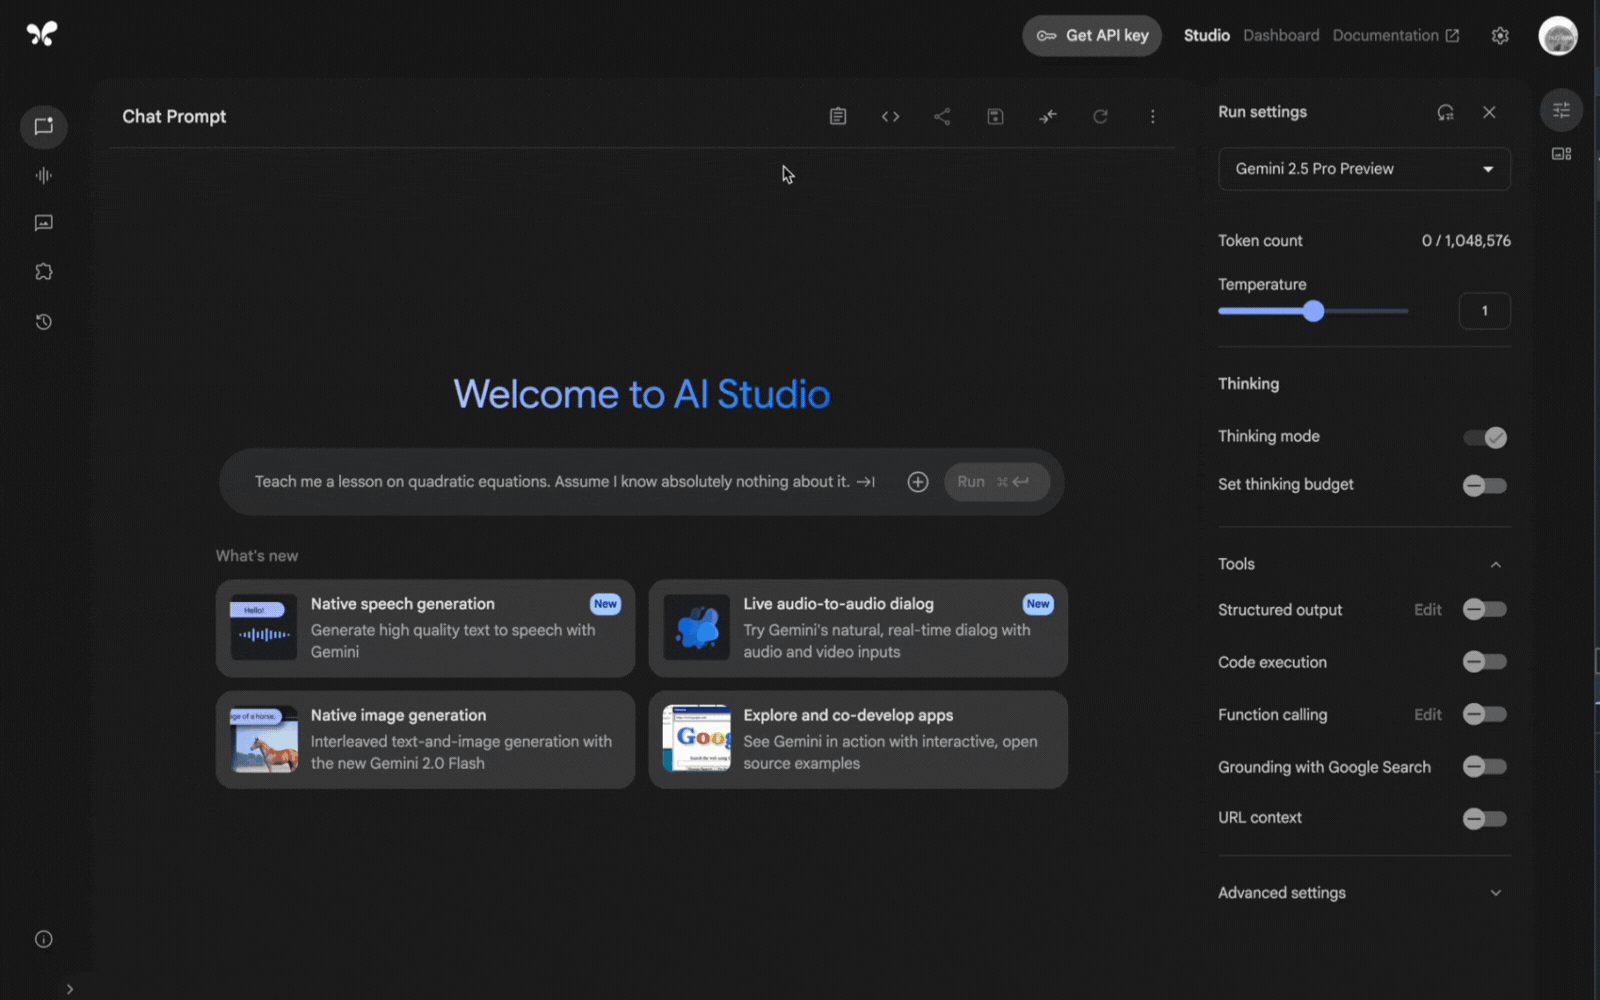This screenshot has width=1600, height=1000.
Task: Open Native speech generation card
Action: point(425,628)
